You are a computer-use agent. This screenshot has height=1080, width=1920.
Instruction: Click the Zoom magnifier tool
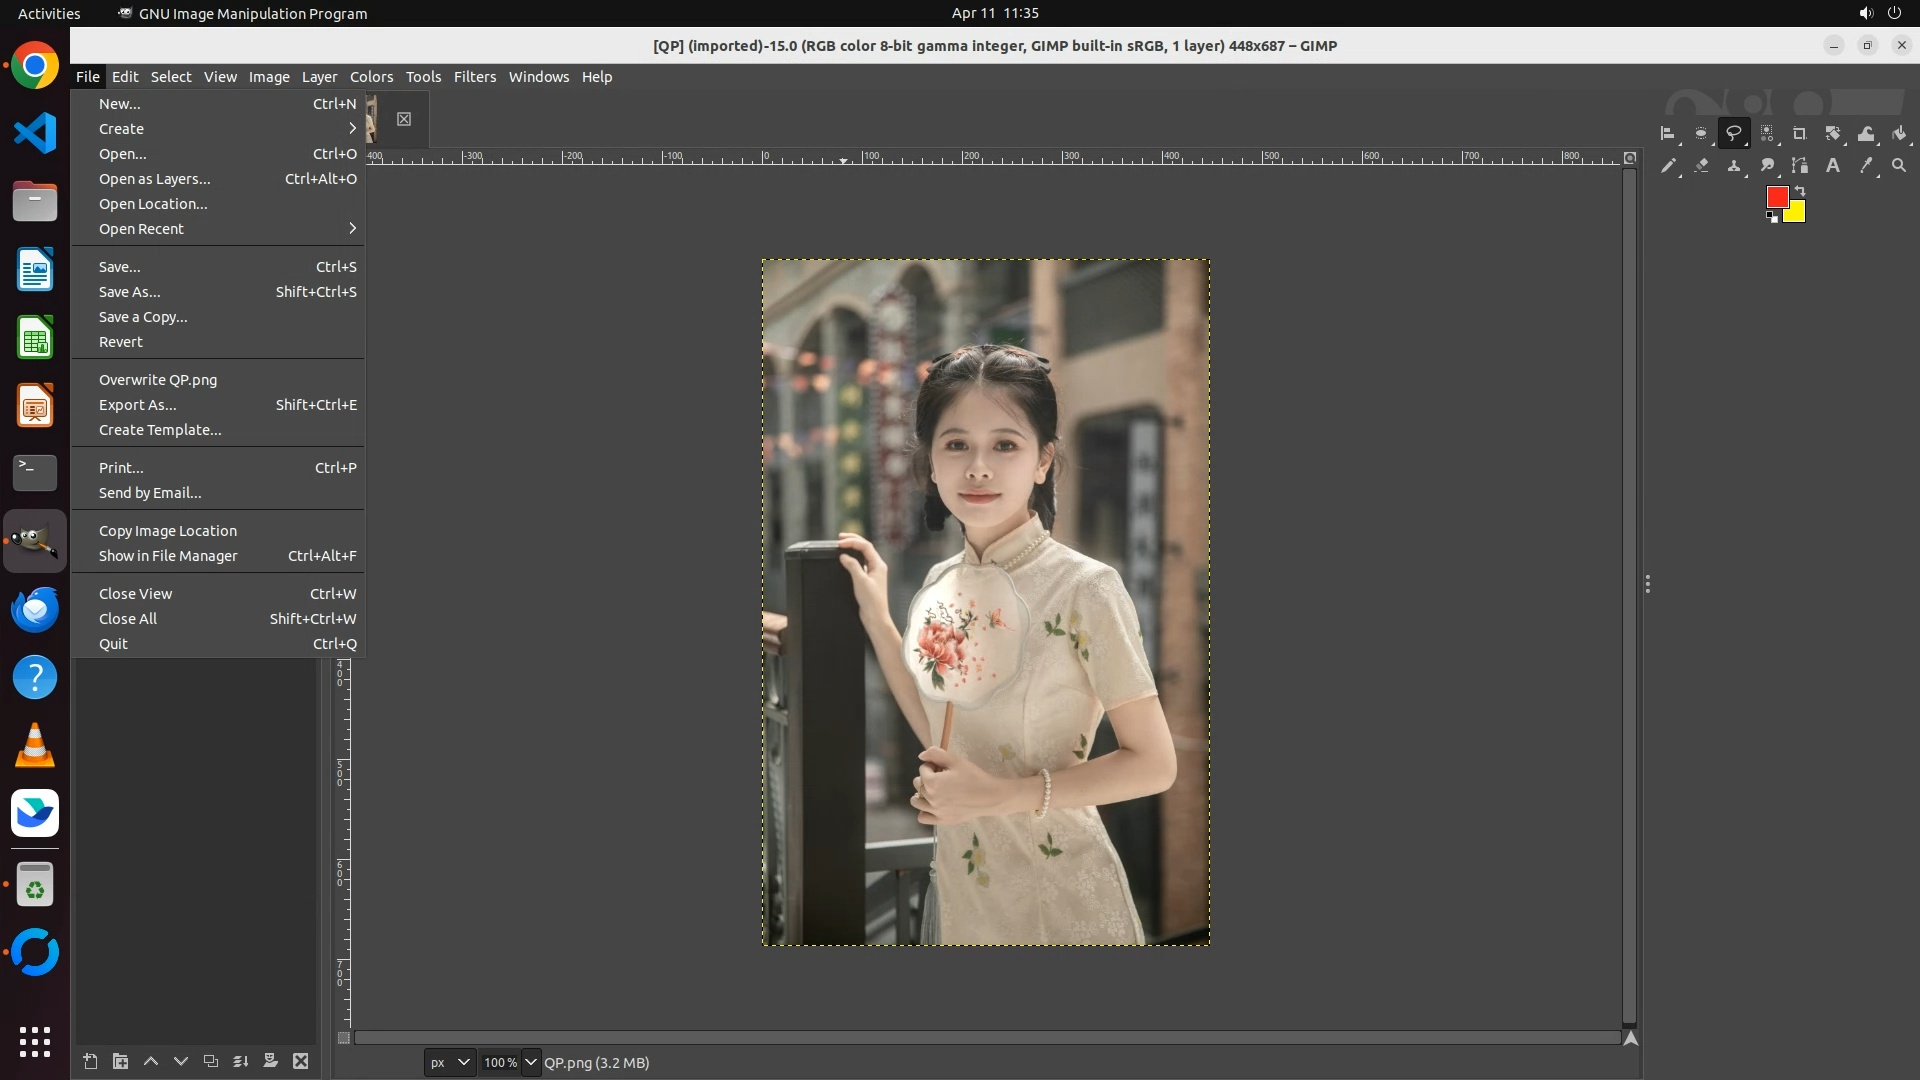tap(1899, 166)
